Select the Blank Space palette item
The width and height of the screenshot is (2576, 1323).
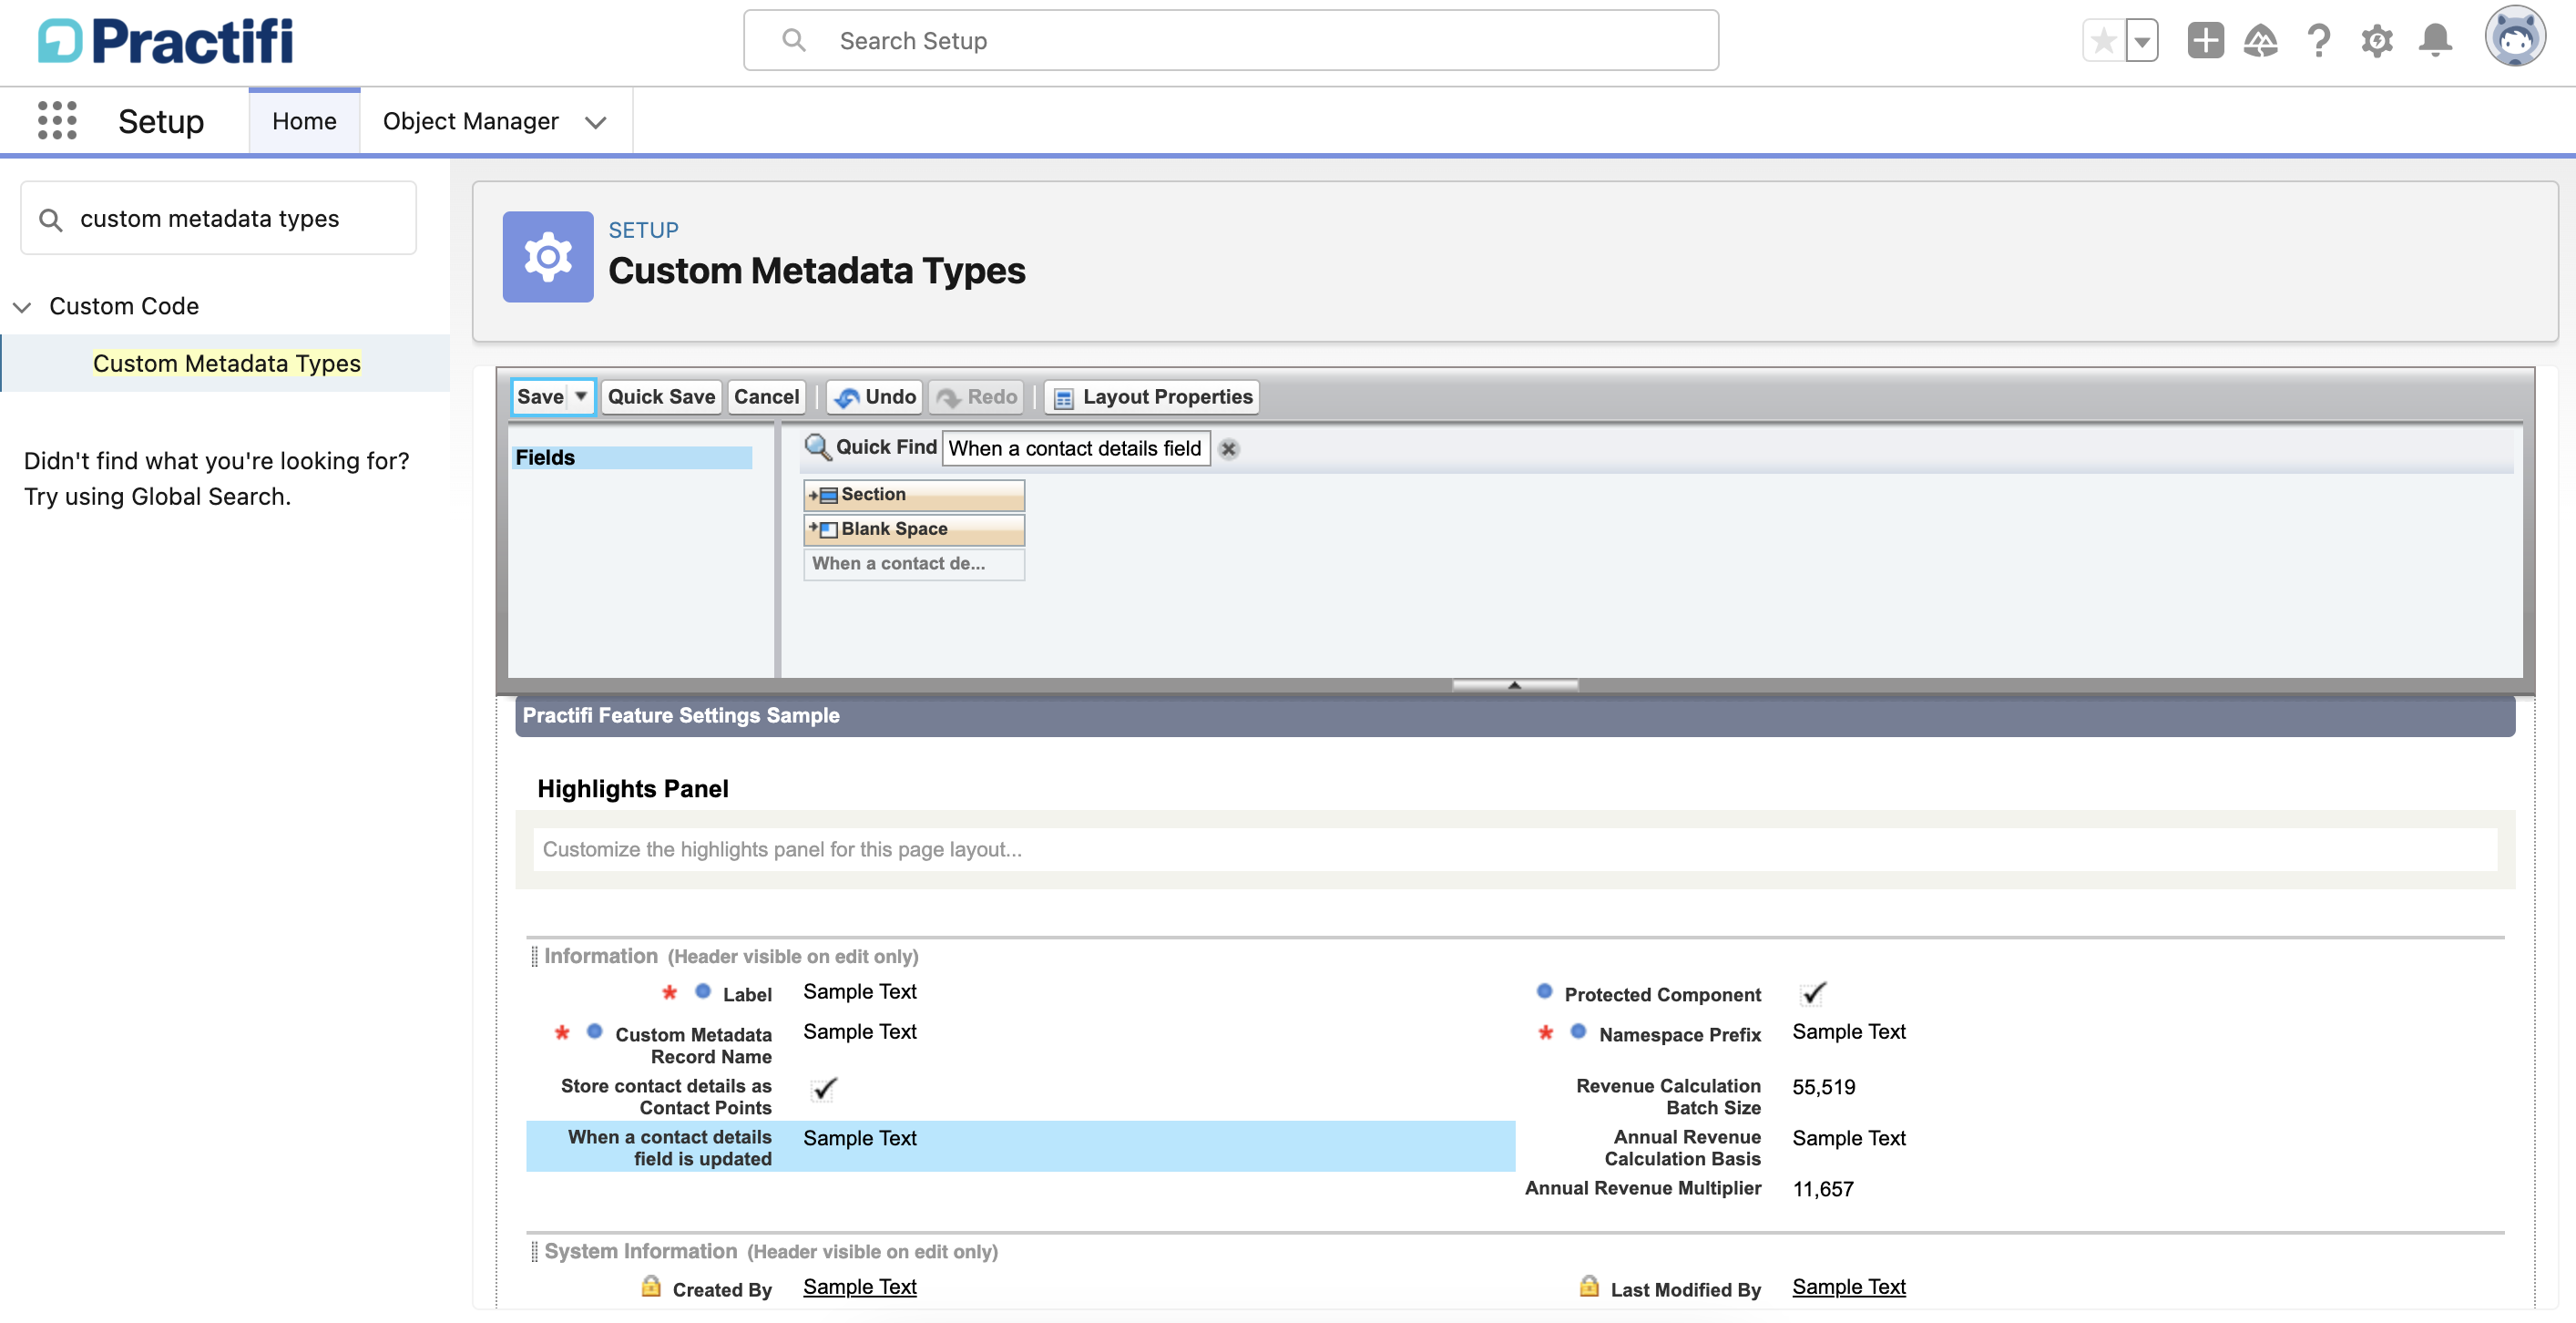pyautogui.click(x=914, y=529)
